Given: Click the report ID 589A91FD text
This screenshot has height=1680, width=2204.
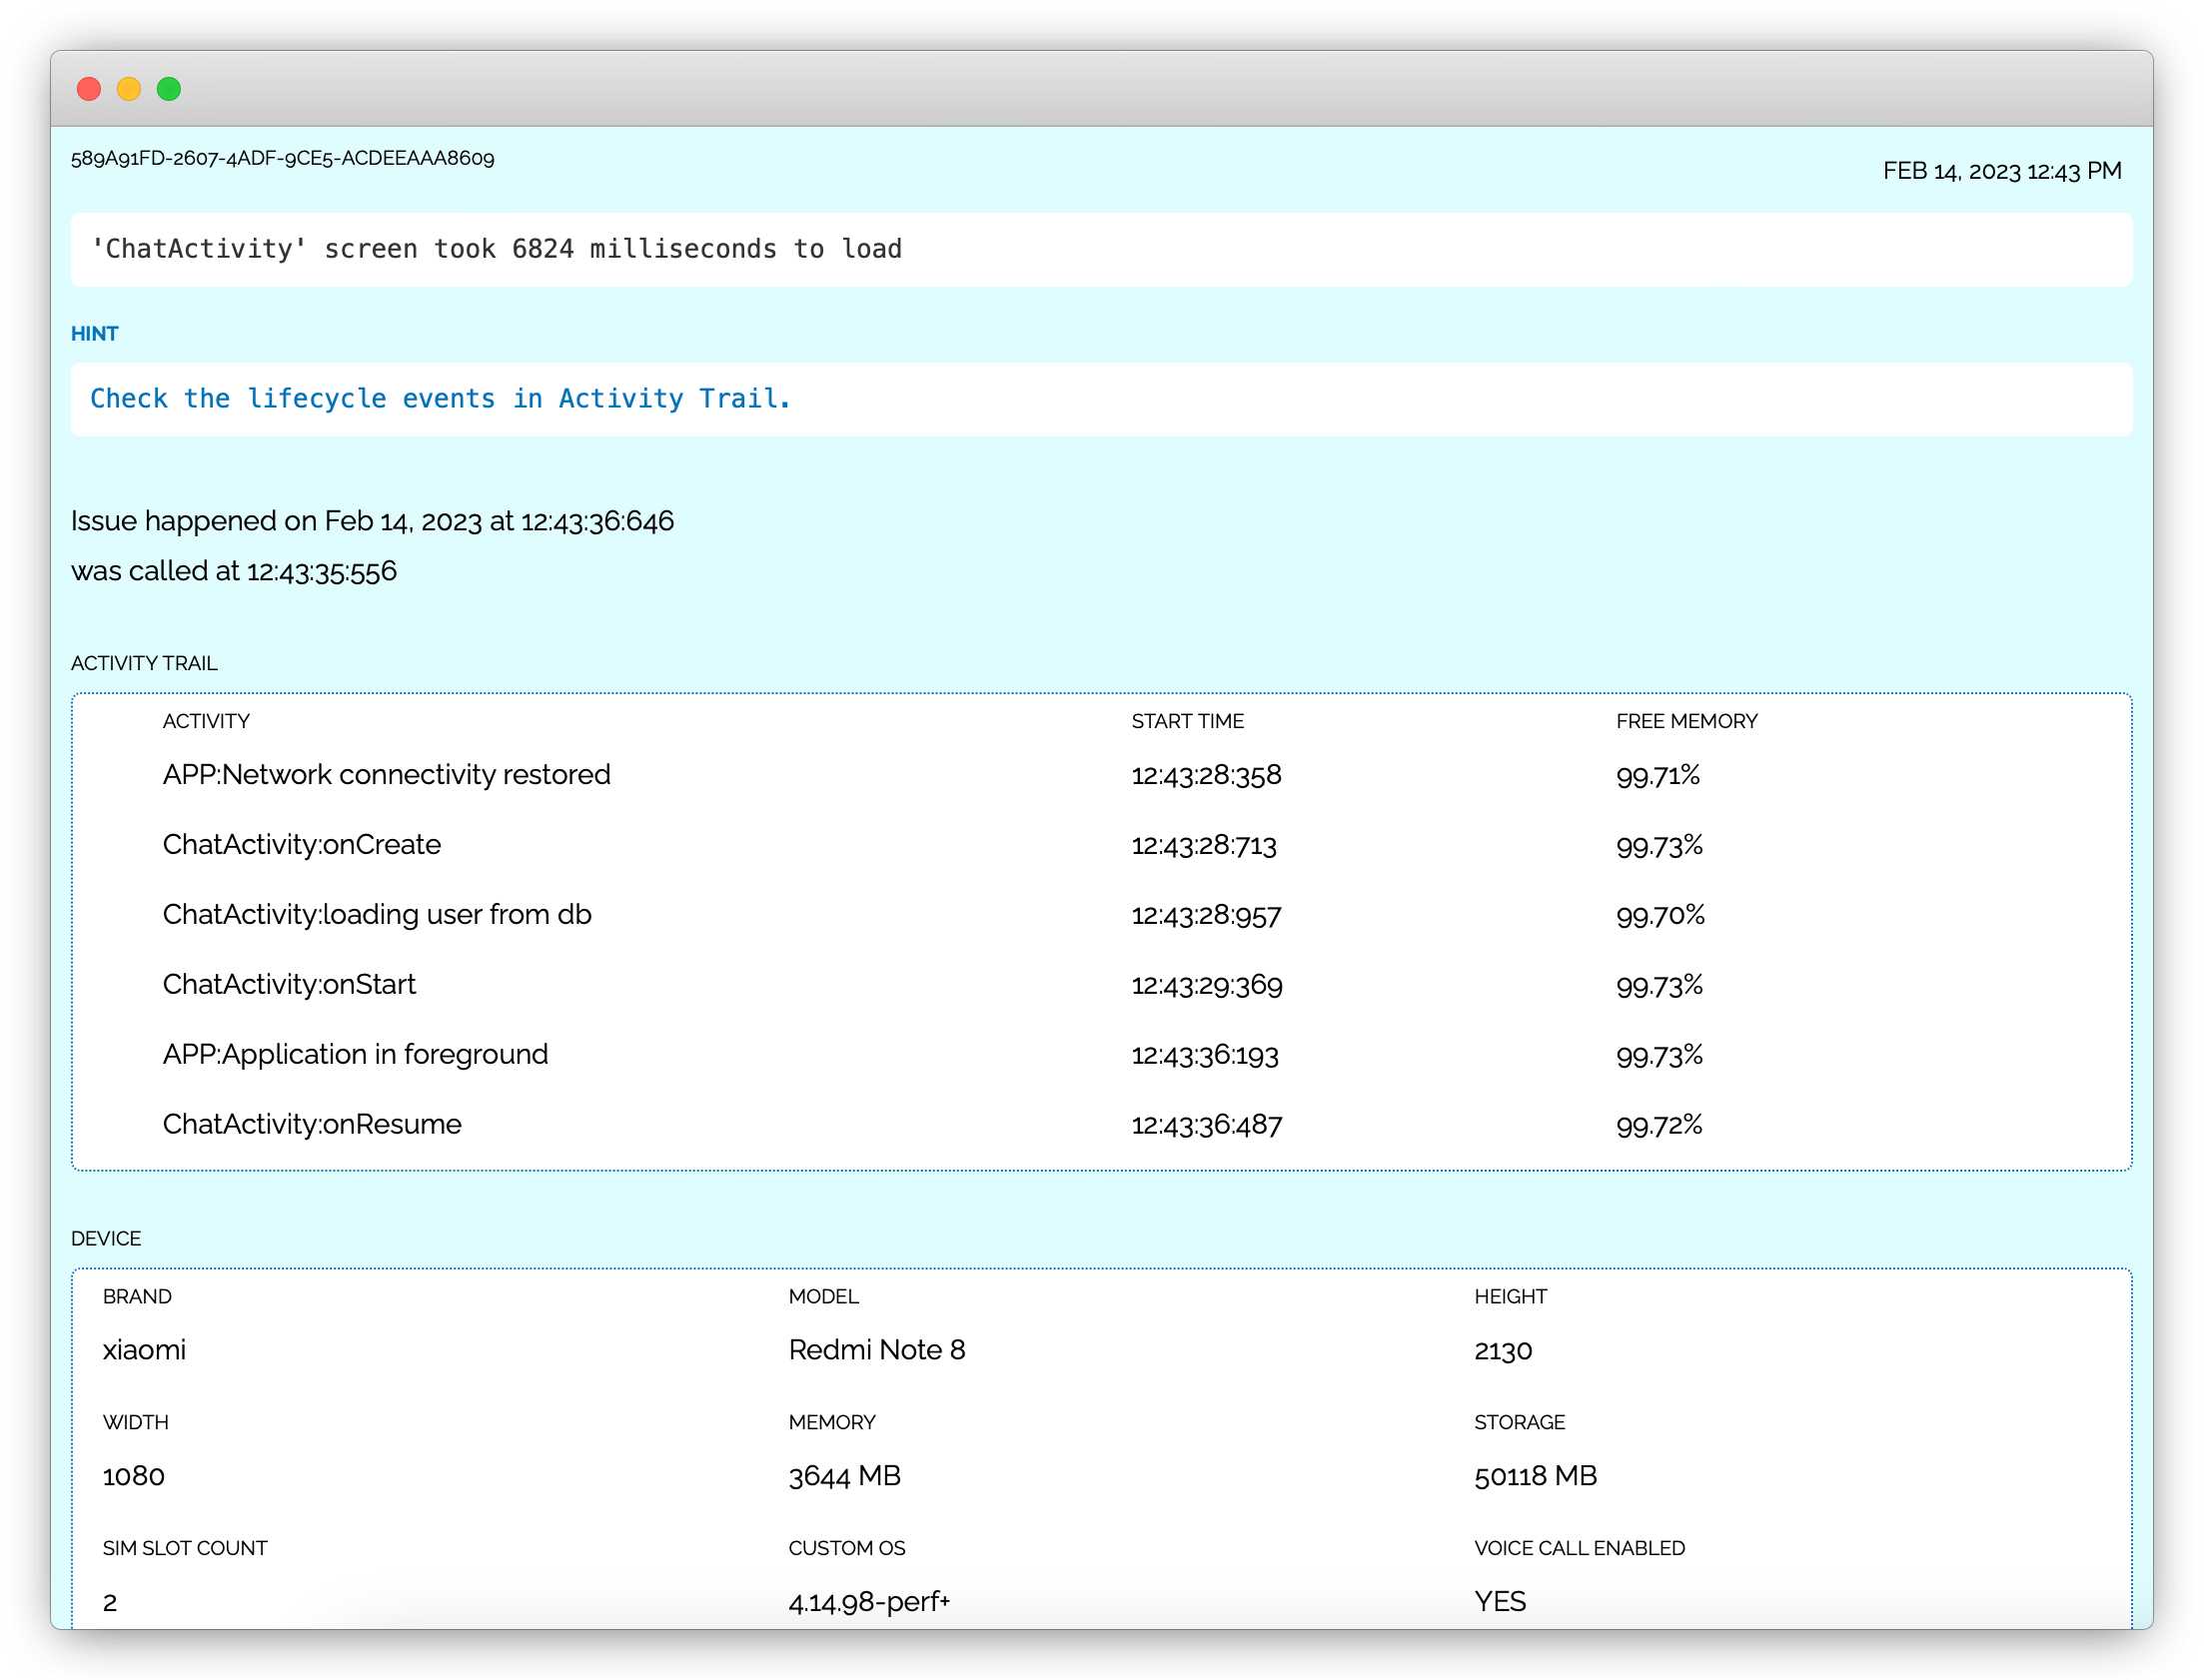Looking at the screenshot, I should tap(282, 158).
